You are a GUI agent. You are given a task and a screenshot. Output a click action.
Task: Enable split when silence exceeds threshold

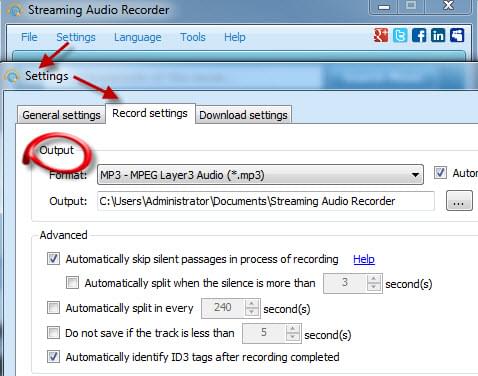point(72,283)
